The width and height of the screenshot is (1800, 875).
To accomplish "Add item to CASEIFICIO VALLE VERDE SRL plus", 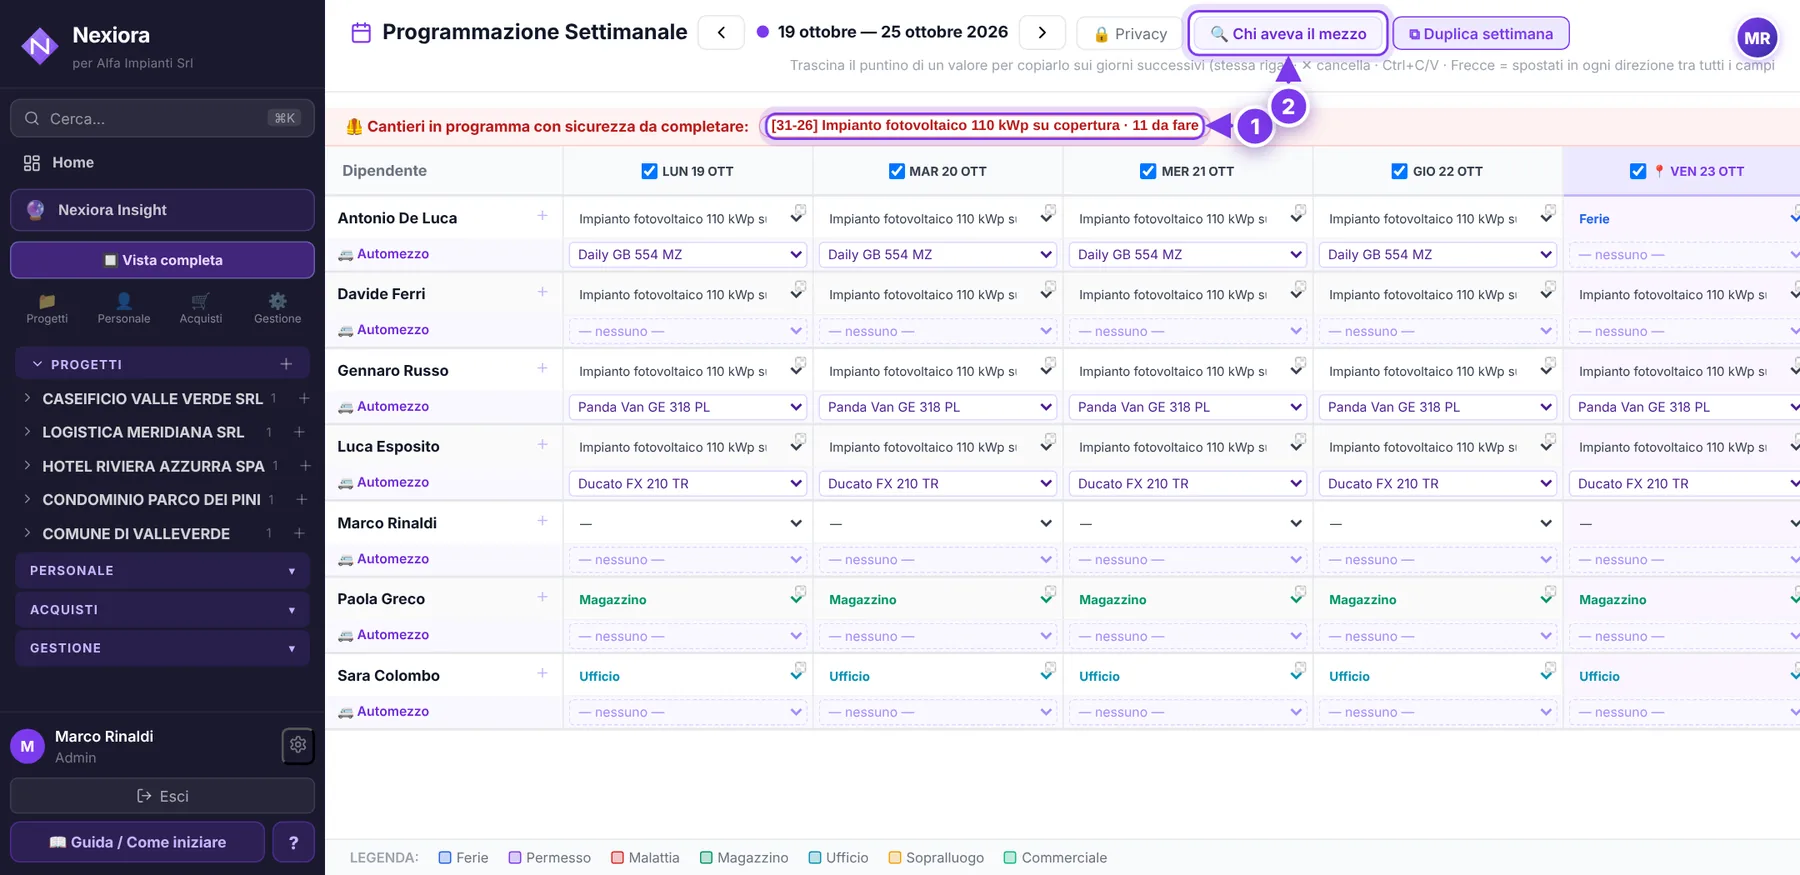I will pos(304,398).
